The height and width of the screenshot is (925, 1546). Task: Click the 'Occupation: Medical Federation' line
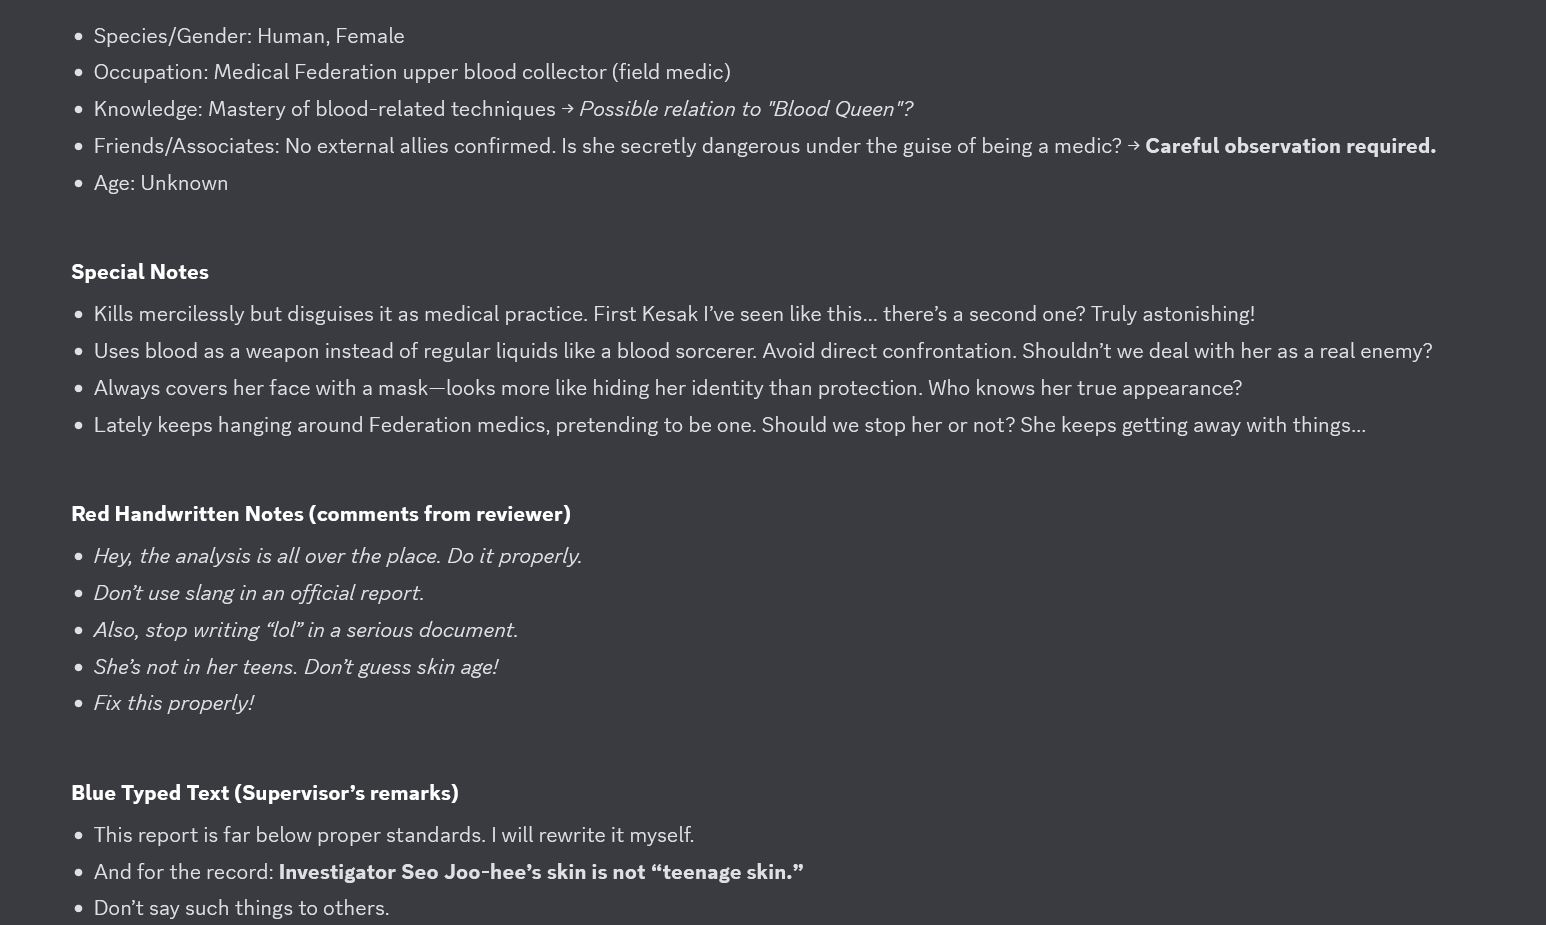[412, 72]
